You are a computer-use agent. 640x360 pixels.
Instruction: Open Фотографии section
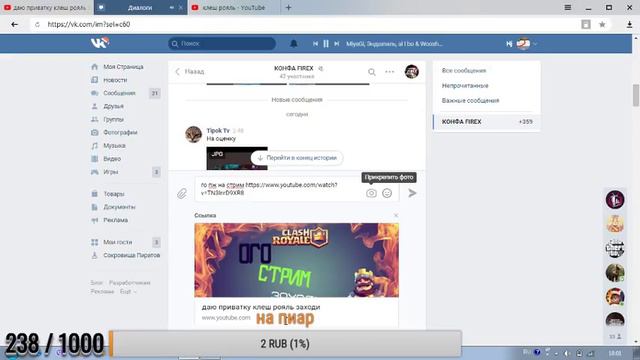tap(120, 132)
